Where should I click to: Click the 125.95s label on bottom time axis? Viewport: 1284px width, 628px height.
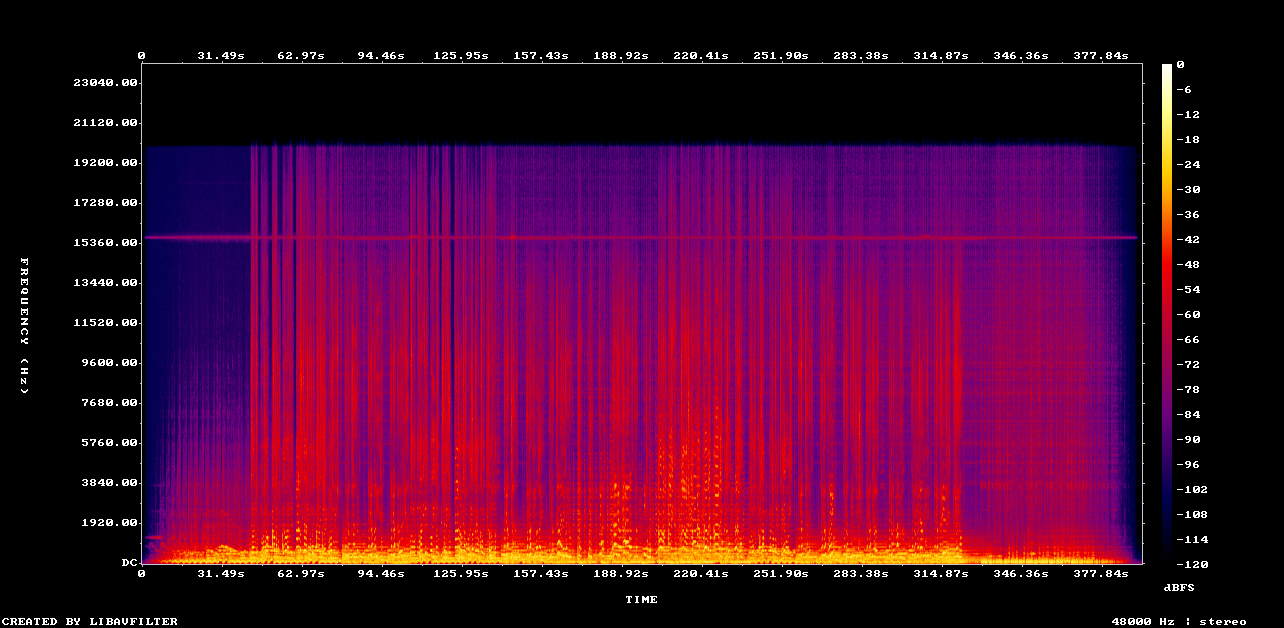(461, 574)
